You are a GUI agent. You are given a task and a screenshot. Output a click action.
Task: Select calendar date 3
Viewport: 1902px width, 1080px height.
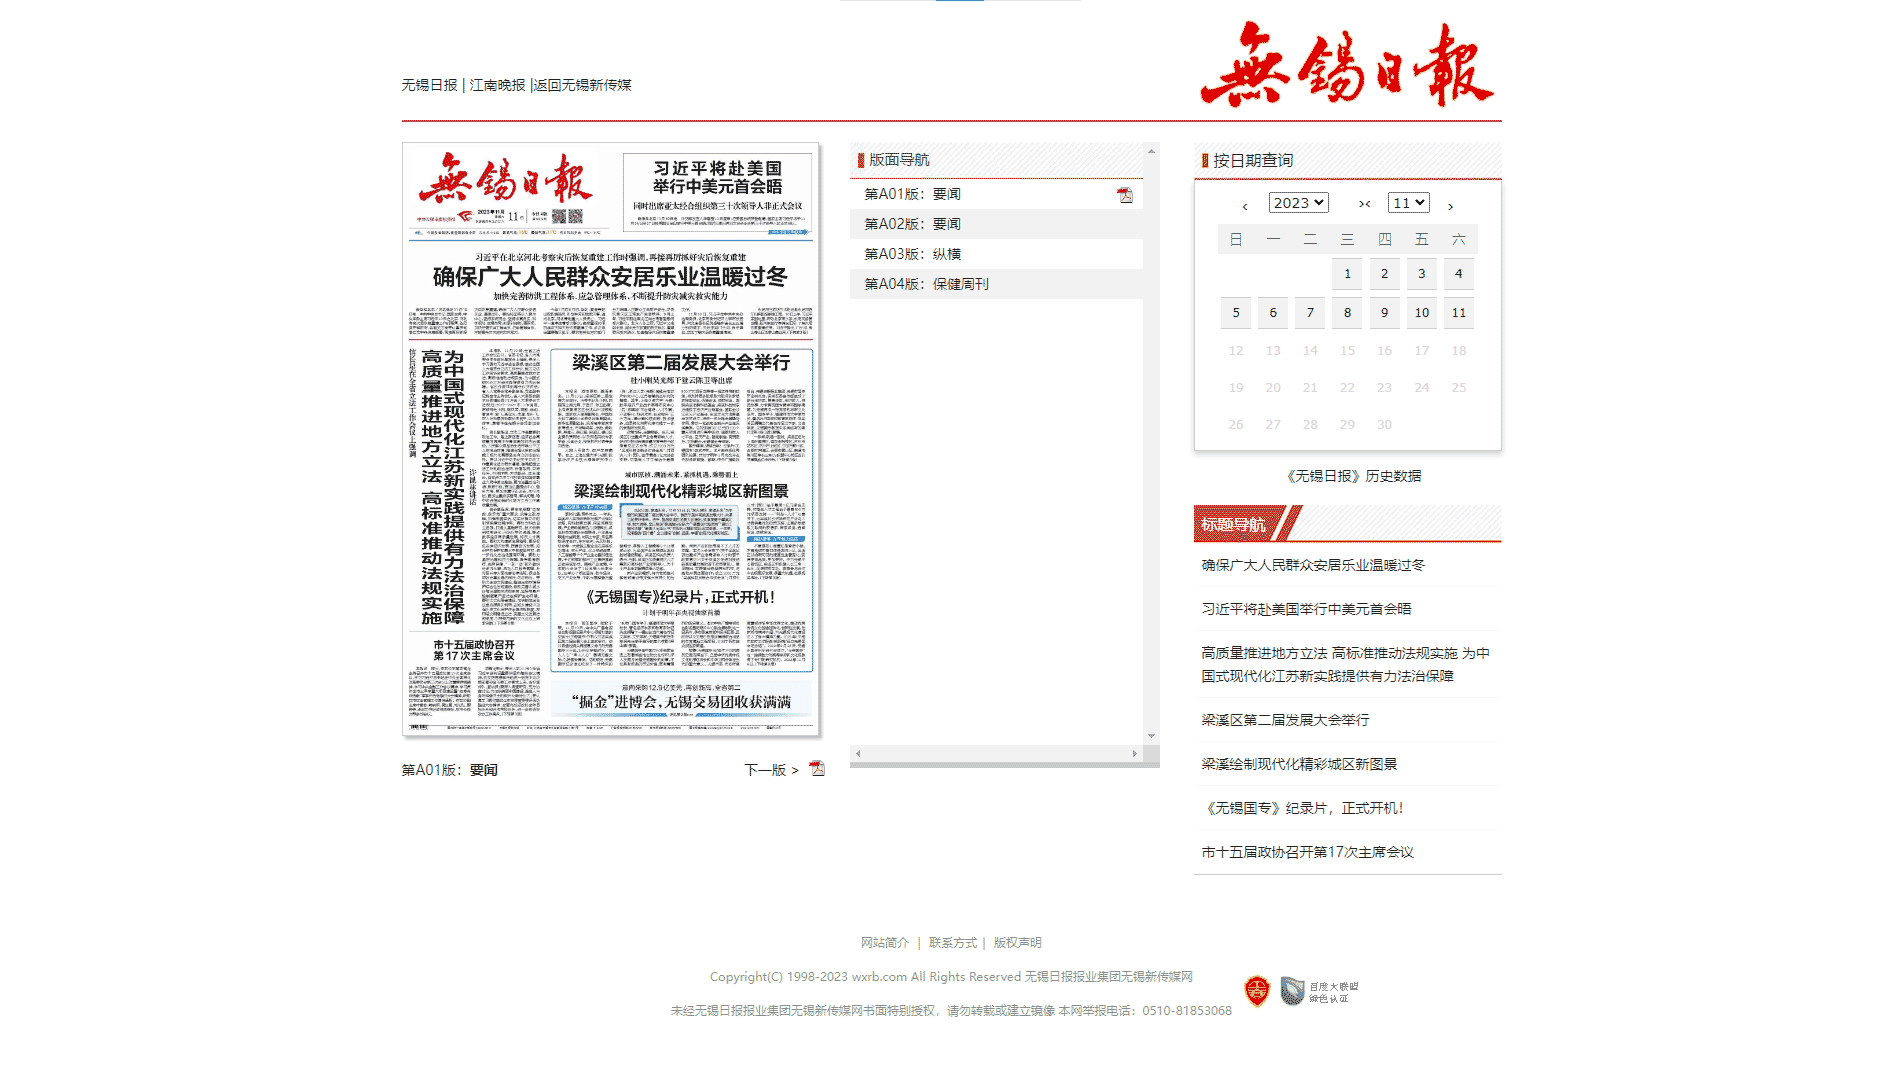(1421, 274)
